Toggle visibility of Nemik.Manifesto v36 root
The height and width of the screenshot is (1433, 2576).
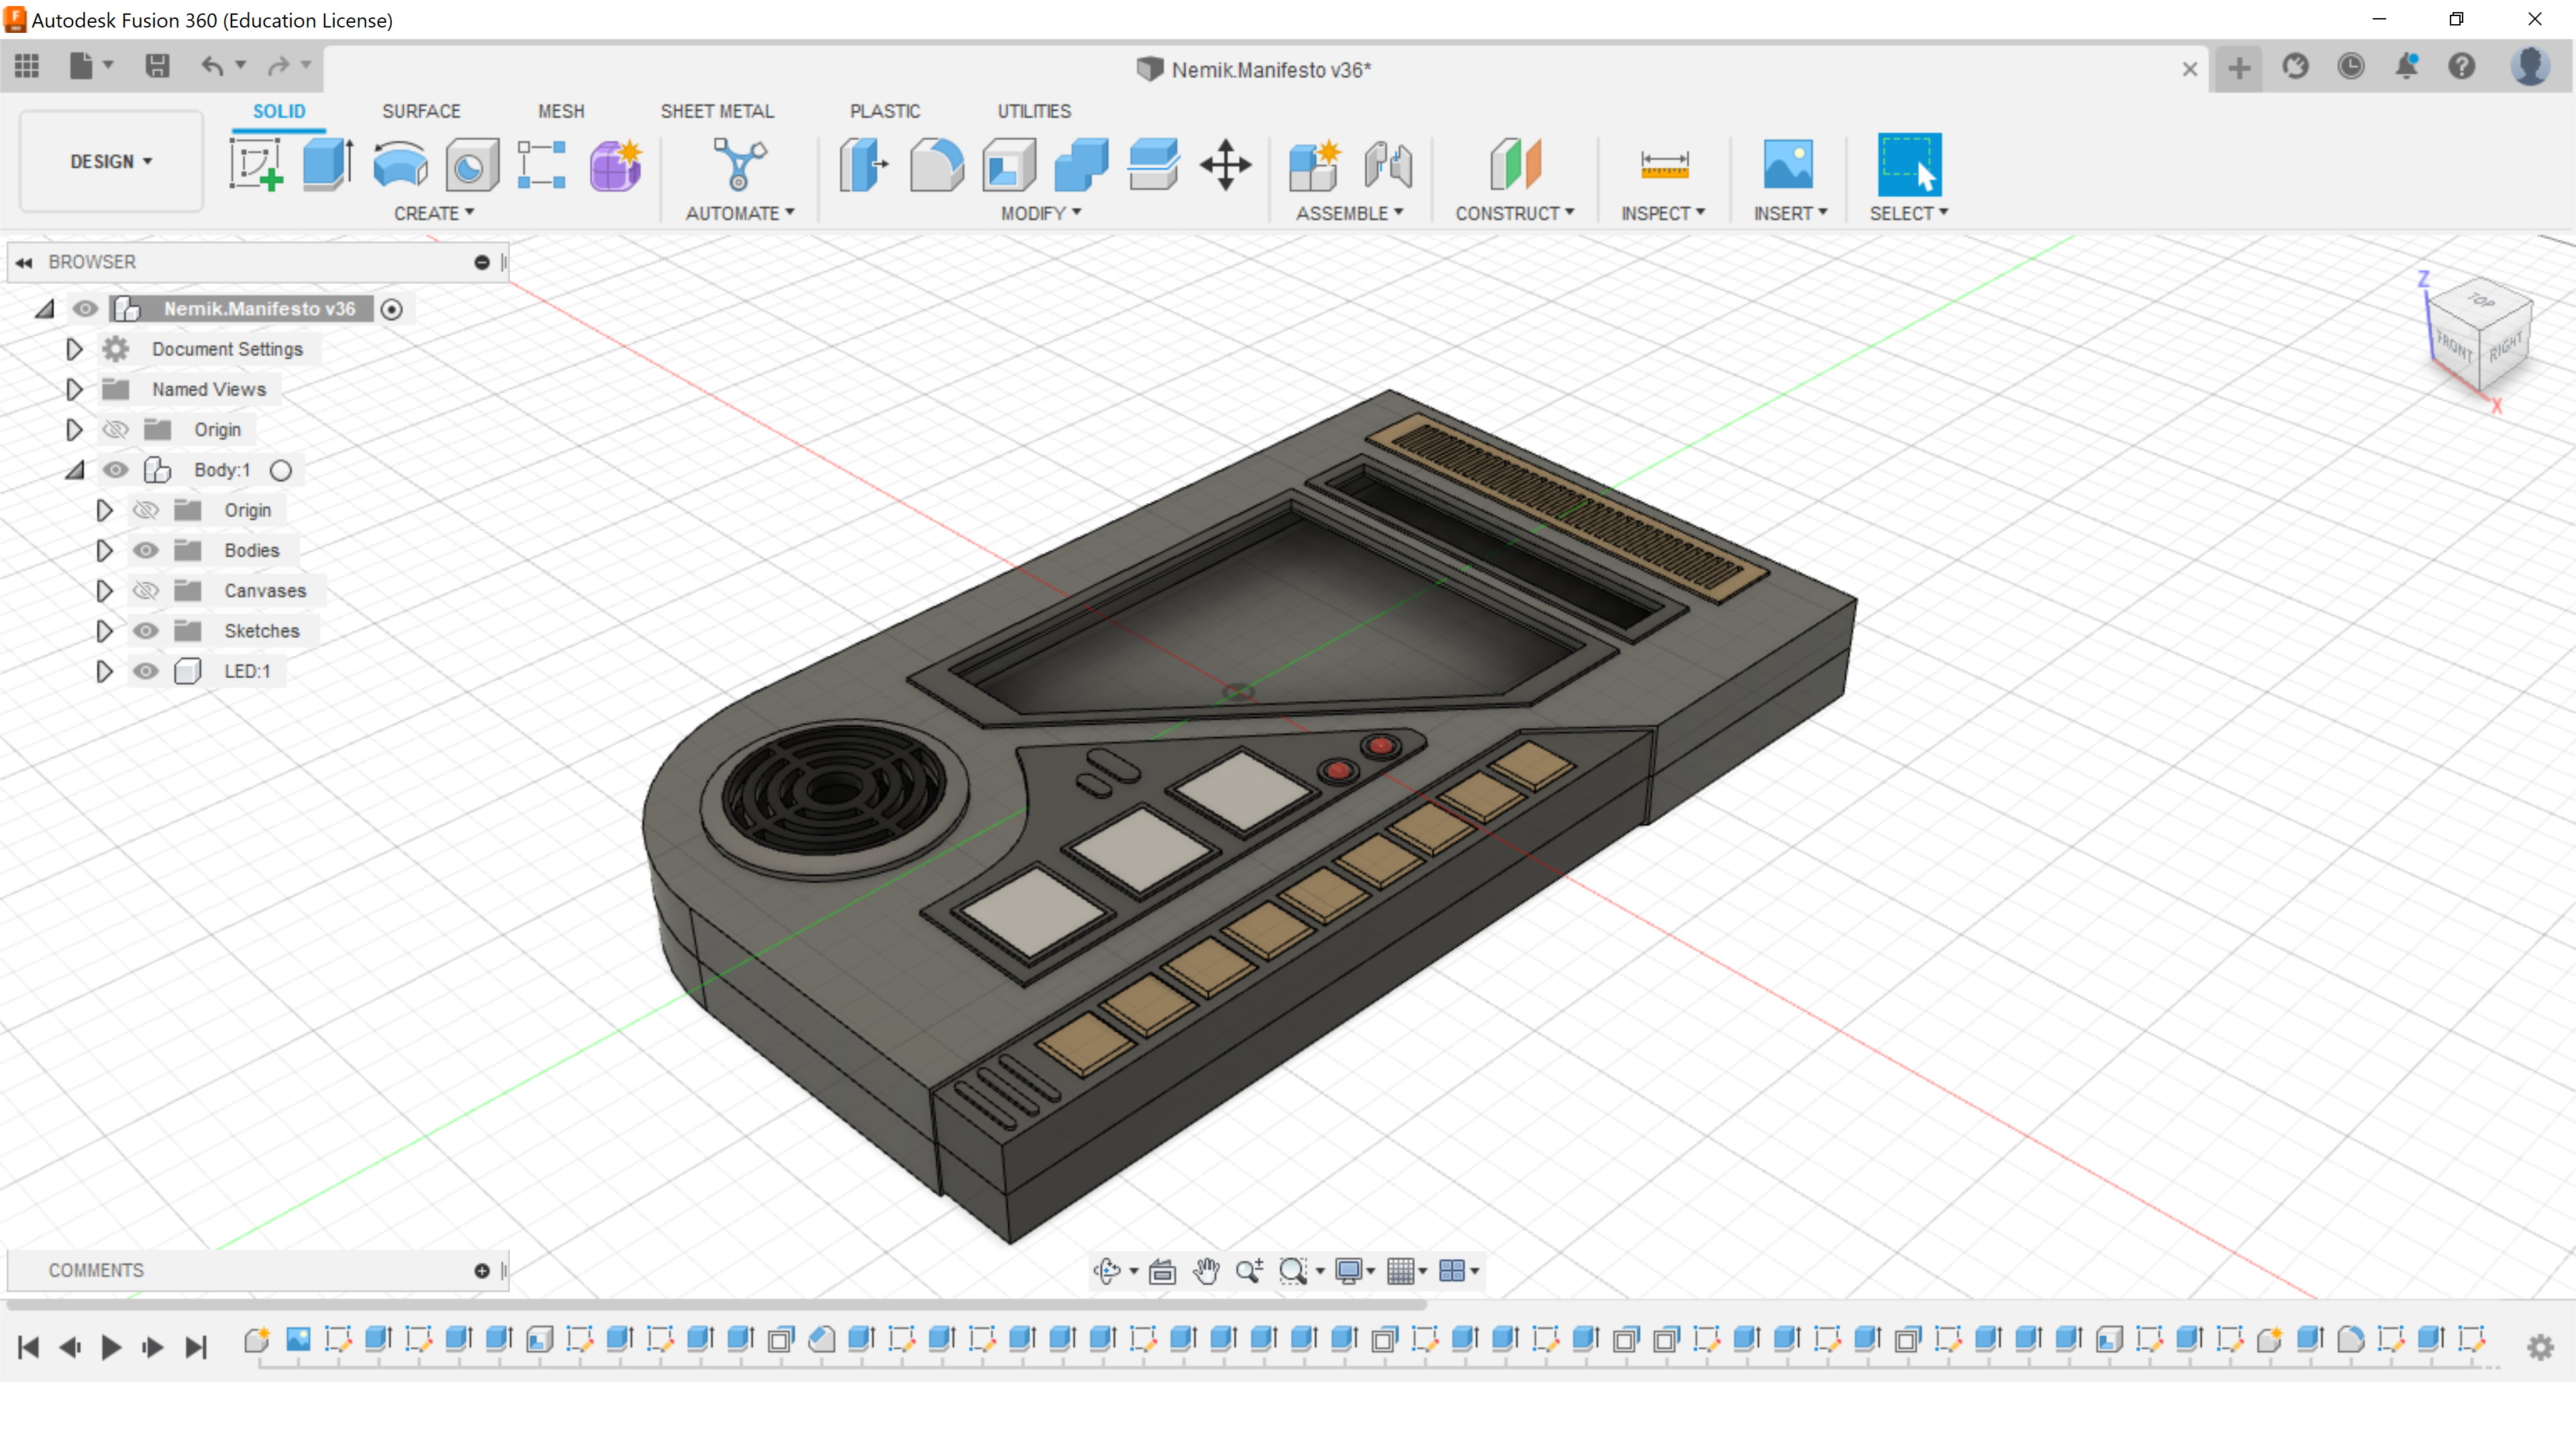coord(85,309)
